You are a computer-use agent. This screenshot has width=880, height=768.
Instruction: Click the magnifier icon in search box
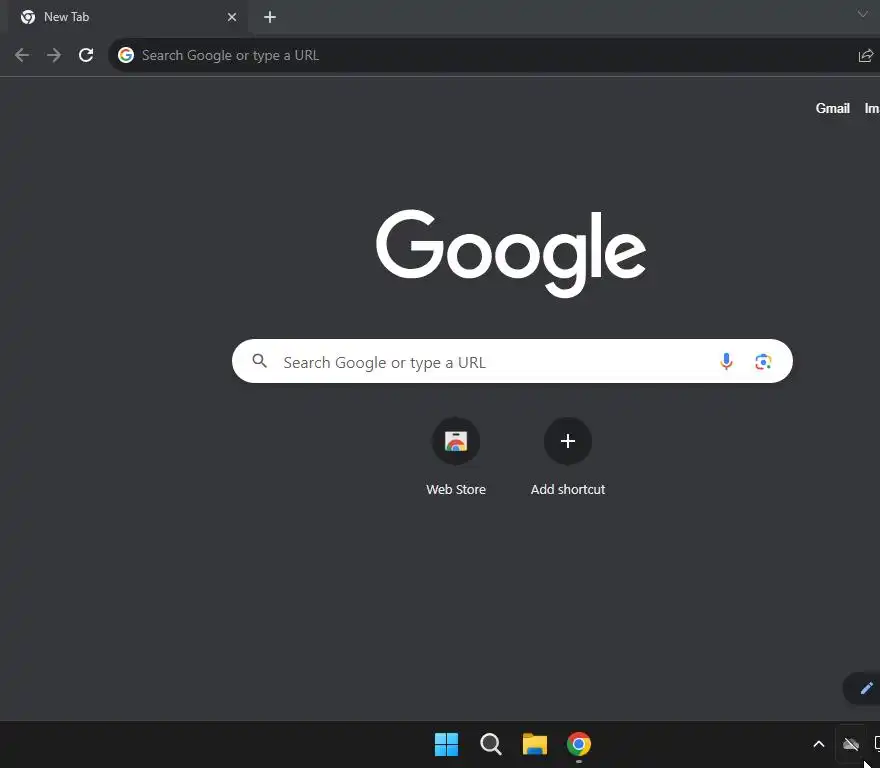click(259, 360)
